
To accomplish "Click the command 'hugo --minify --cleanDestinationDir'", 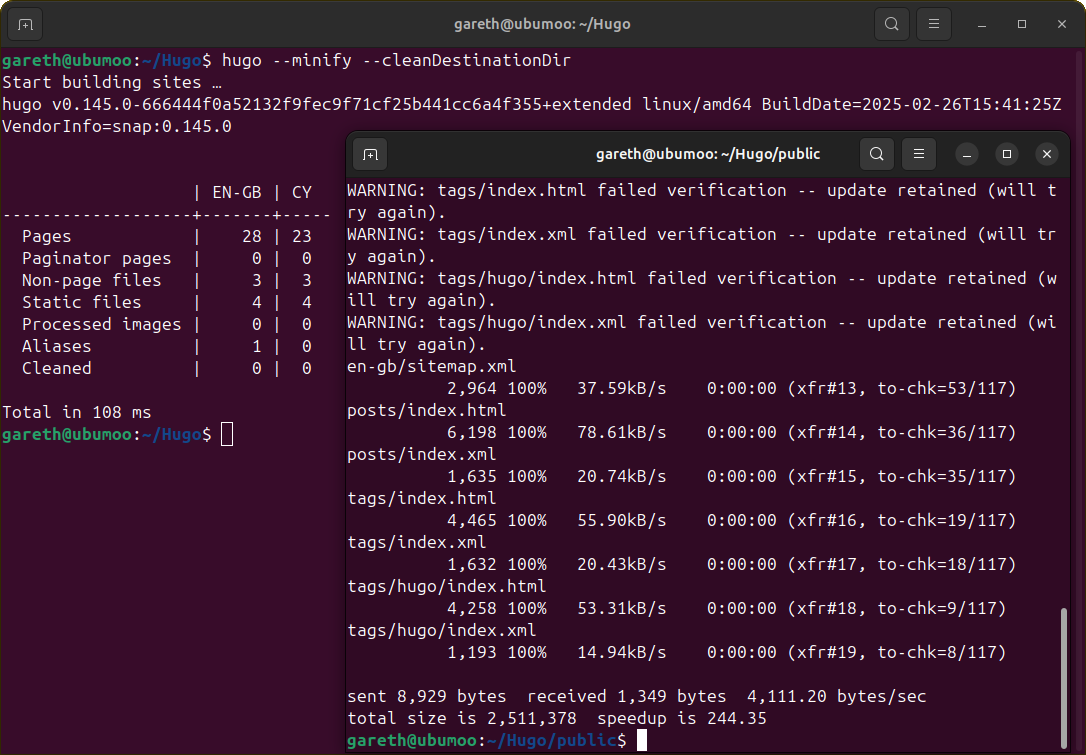I will click(x=396, y=60).
